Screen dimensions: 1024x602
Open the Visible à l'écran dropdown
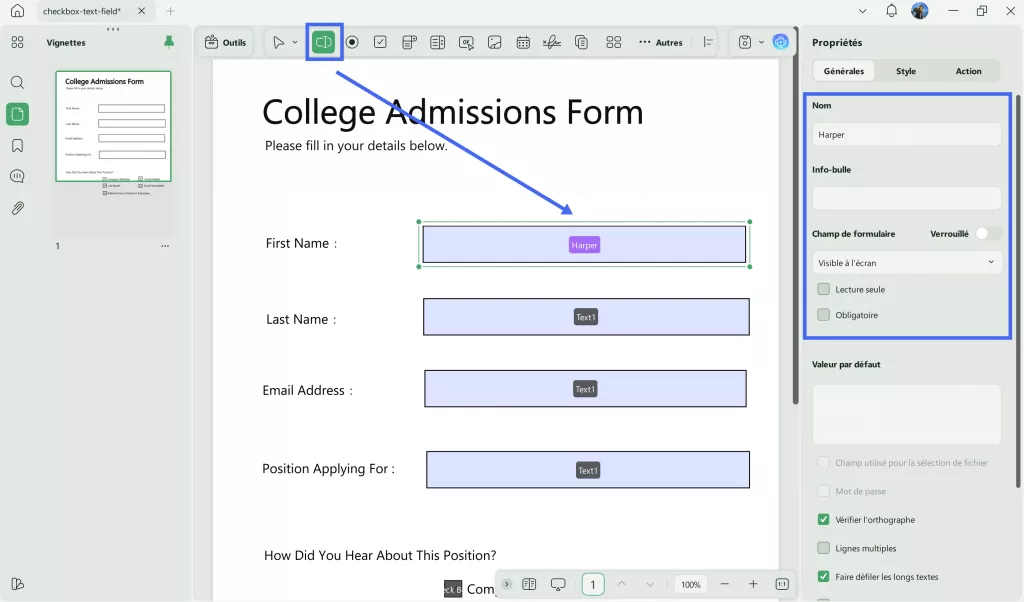[x=906, y=262]
